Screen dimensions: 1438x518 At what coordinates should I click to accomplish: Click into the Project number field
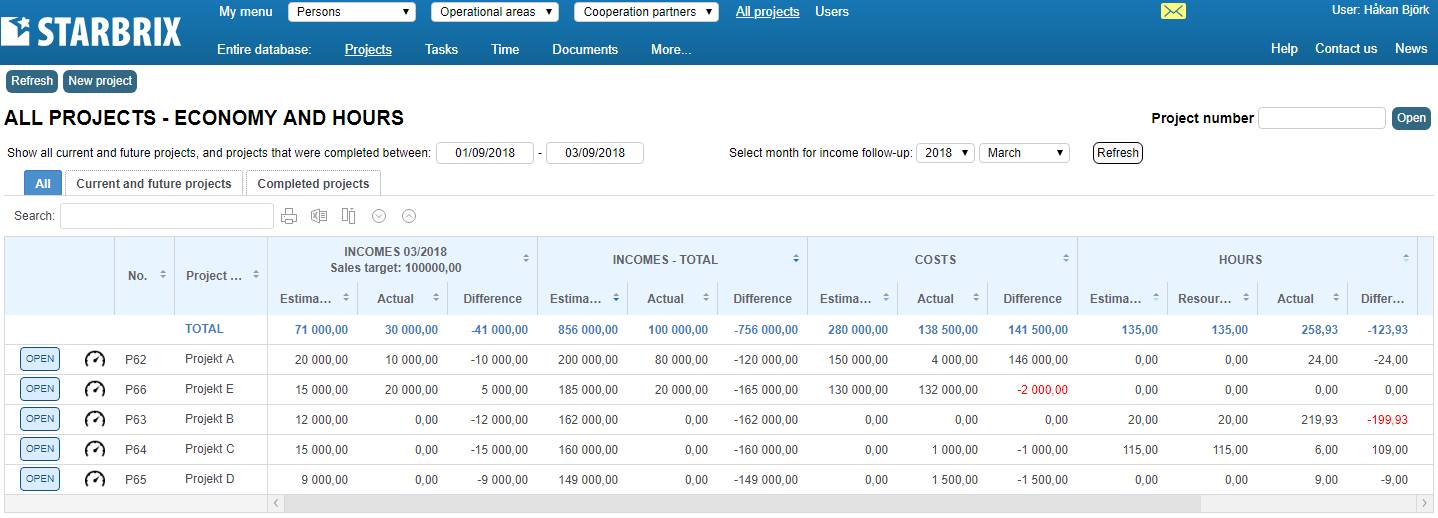coord(1321,118)
